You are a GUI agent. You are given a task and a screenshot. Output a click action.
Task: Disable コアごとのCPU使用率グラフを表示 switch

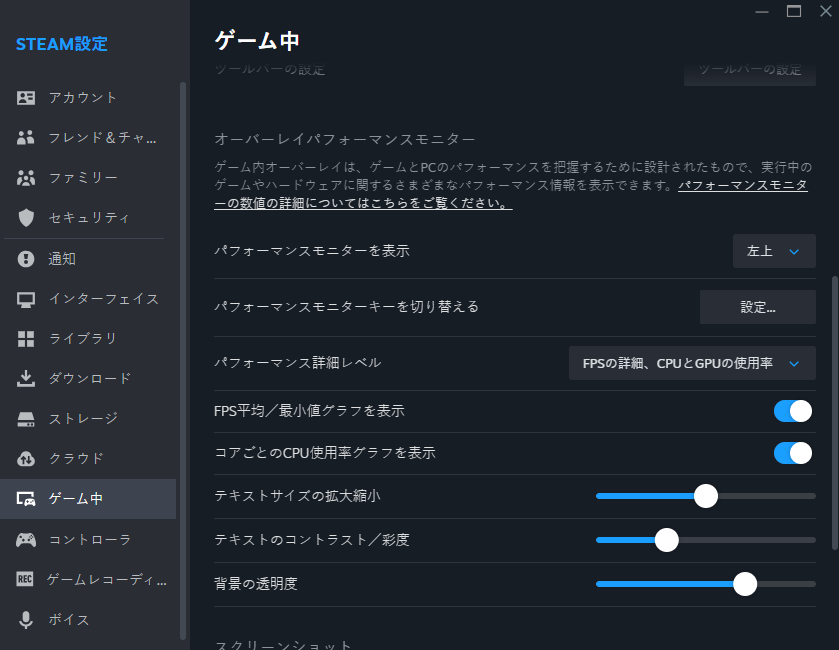793,453
